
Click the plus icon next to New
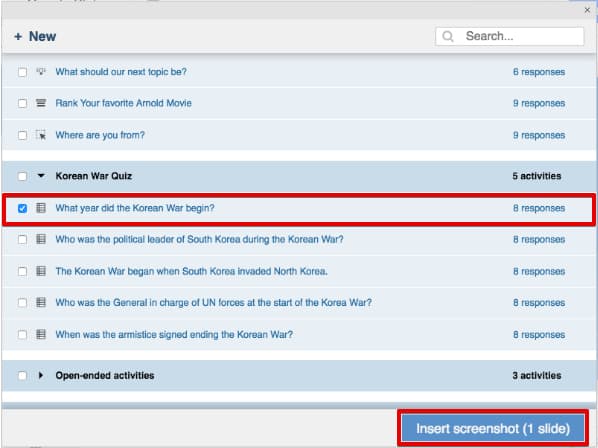(x=18, y=37)
